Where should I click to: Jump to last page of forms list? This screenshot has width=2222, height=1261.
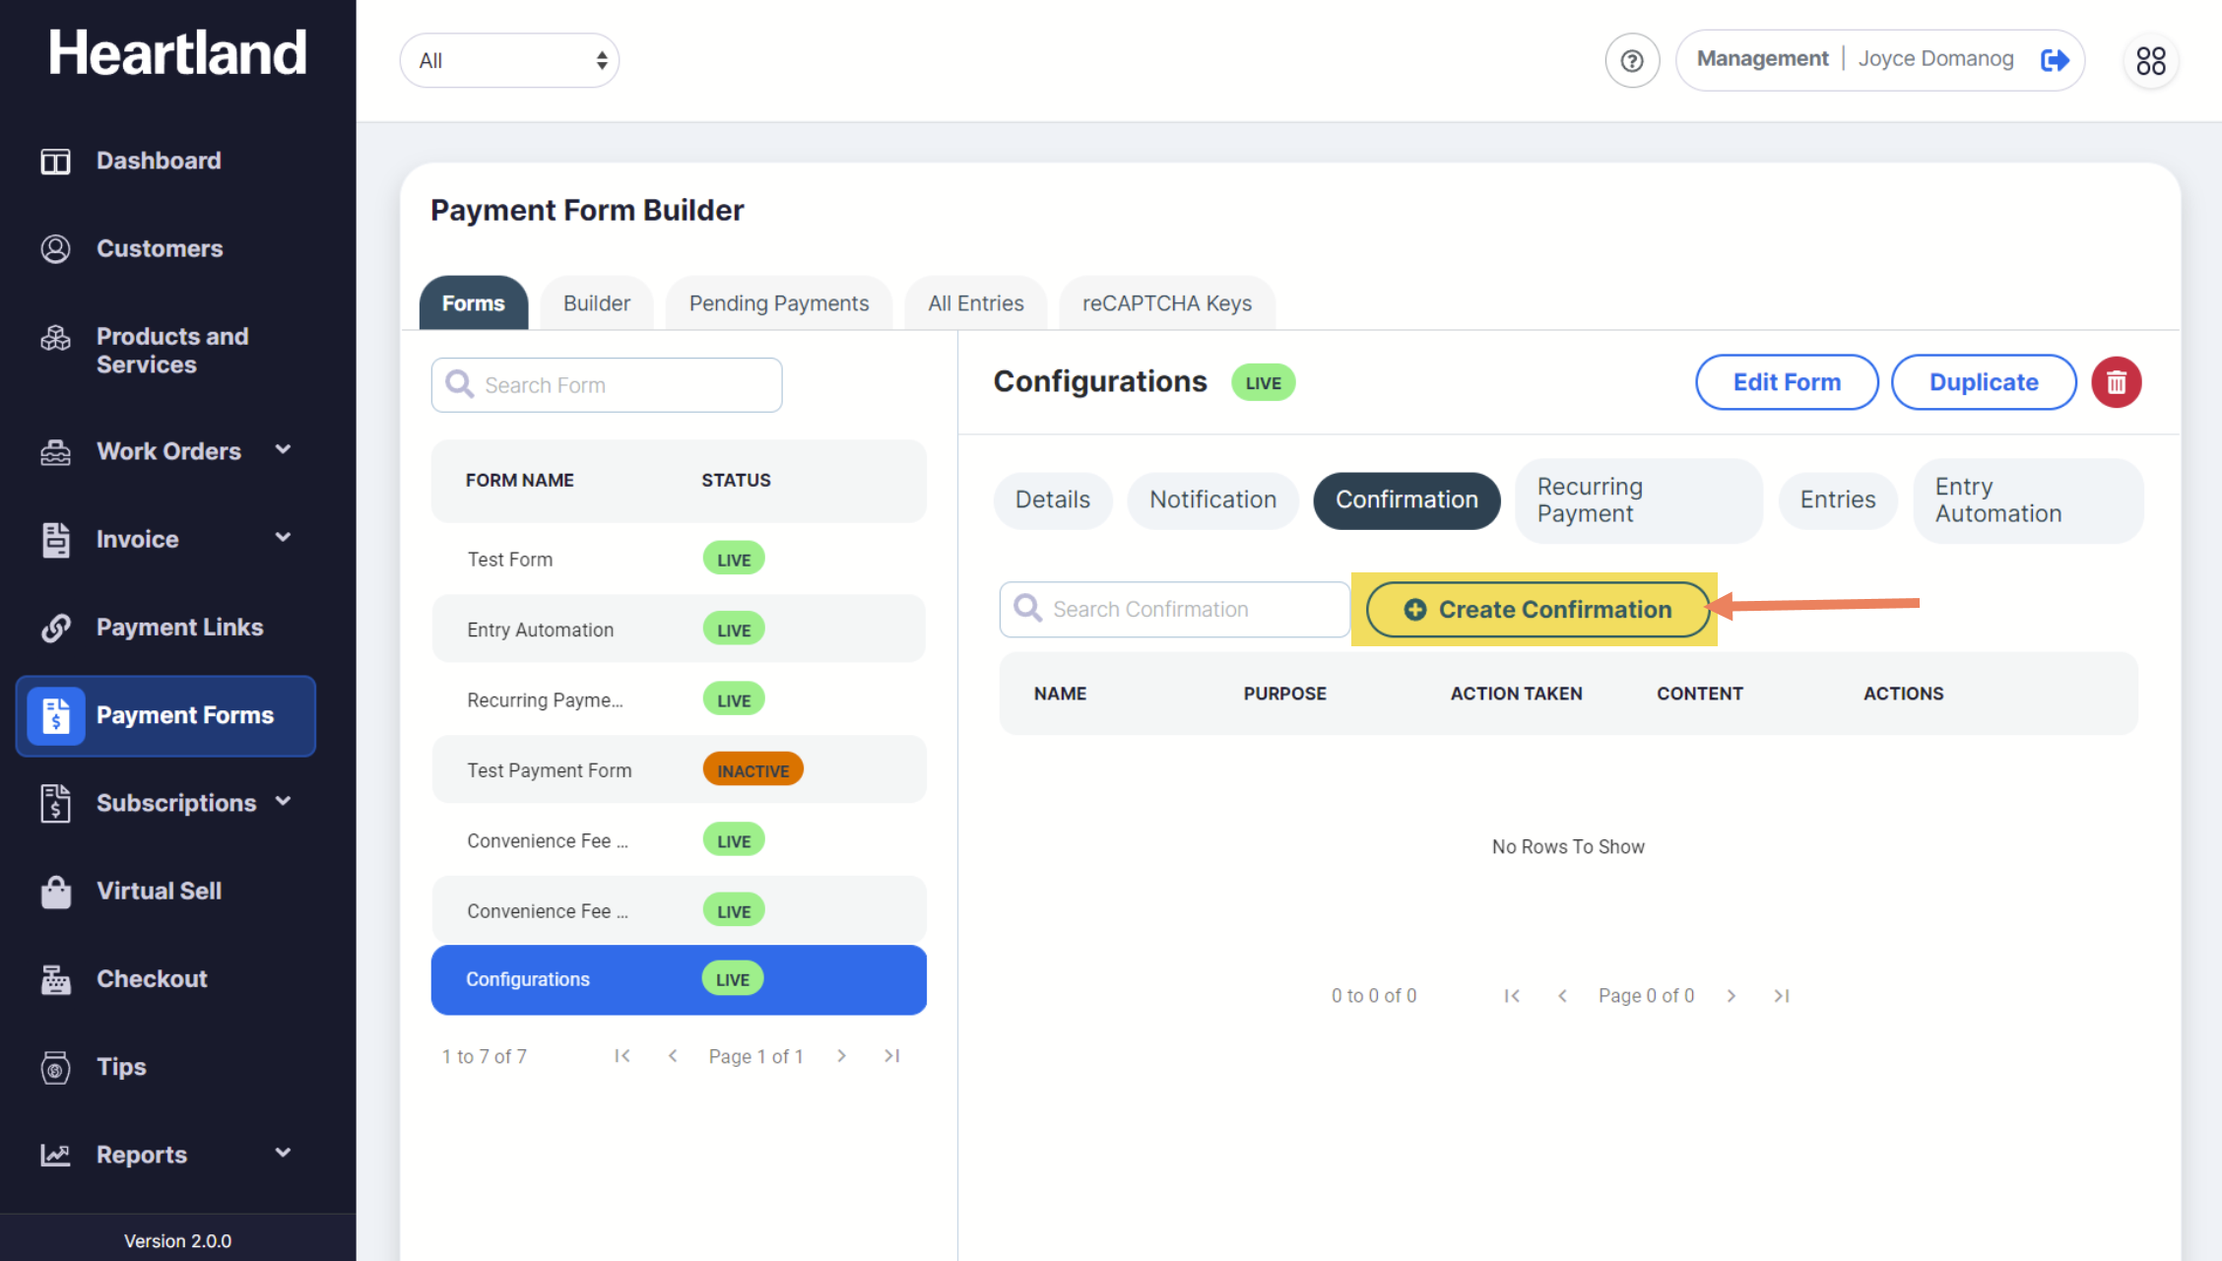point(891,1056)
